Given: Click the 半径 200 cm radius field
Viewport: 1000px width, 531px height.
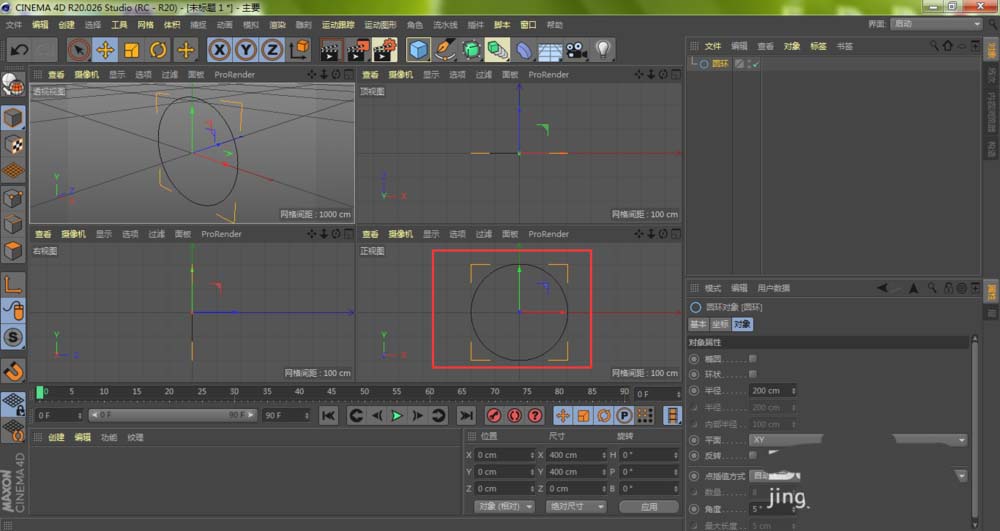Looking at the screenshot, I should [x=768, y=391].
